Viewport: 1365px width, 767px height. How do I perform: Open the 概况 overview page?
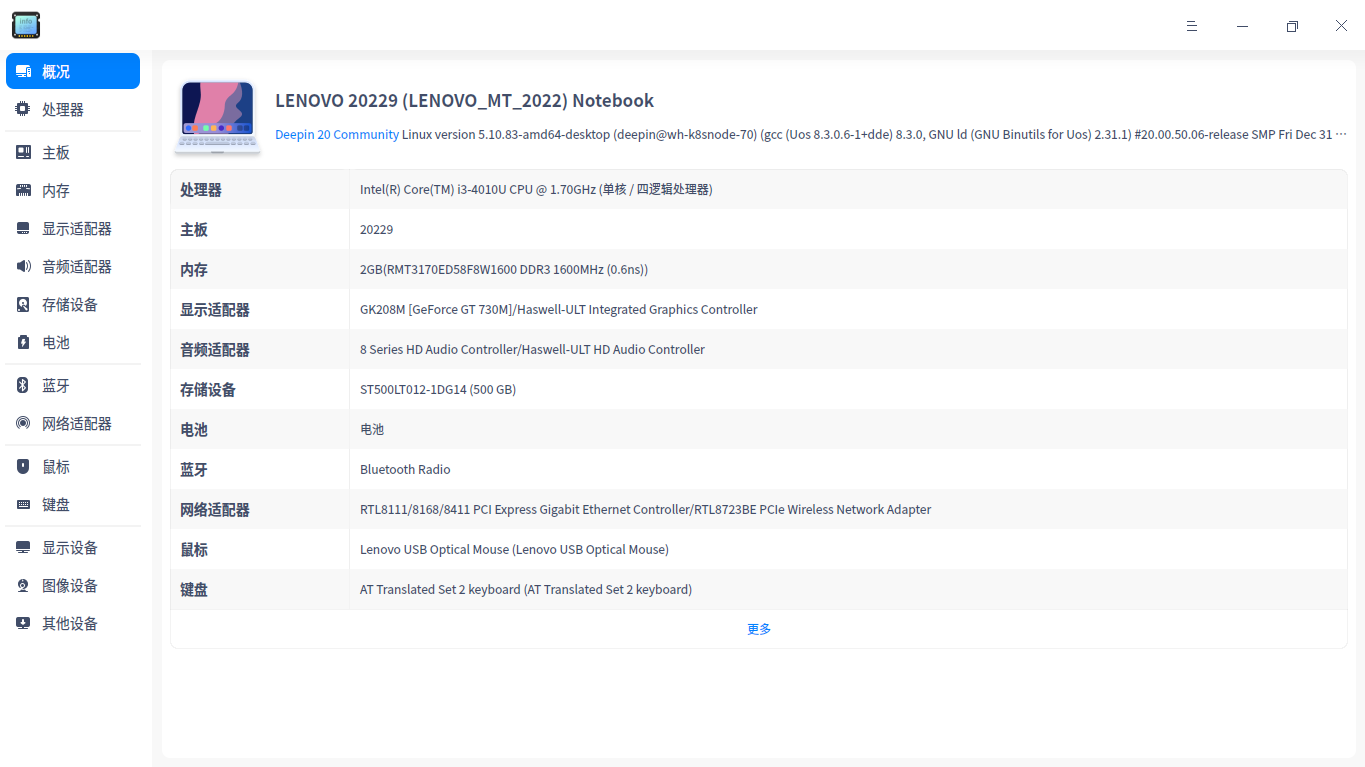(x=73, y=71)
